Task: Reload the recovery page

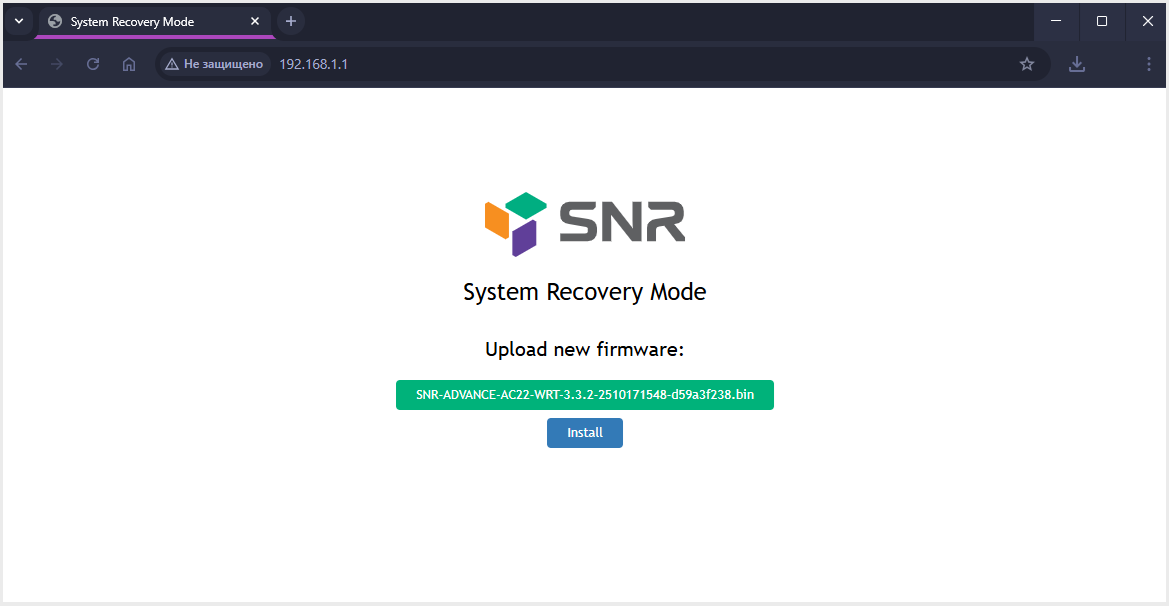Action: [x=93, y=64]
